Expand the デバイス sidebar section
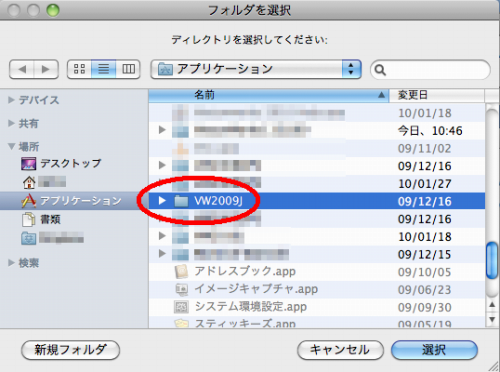Screen dimensions: 500x372 11,100
